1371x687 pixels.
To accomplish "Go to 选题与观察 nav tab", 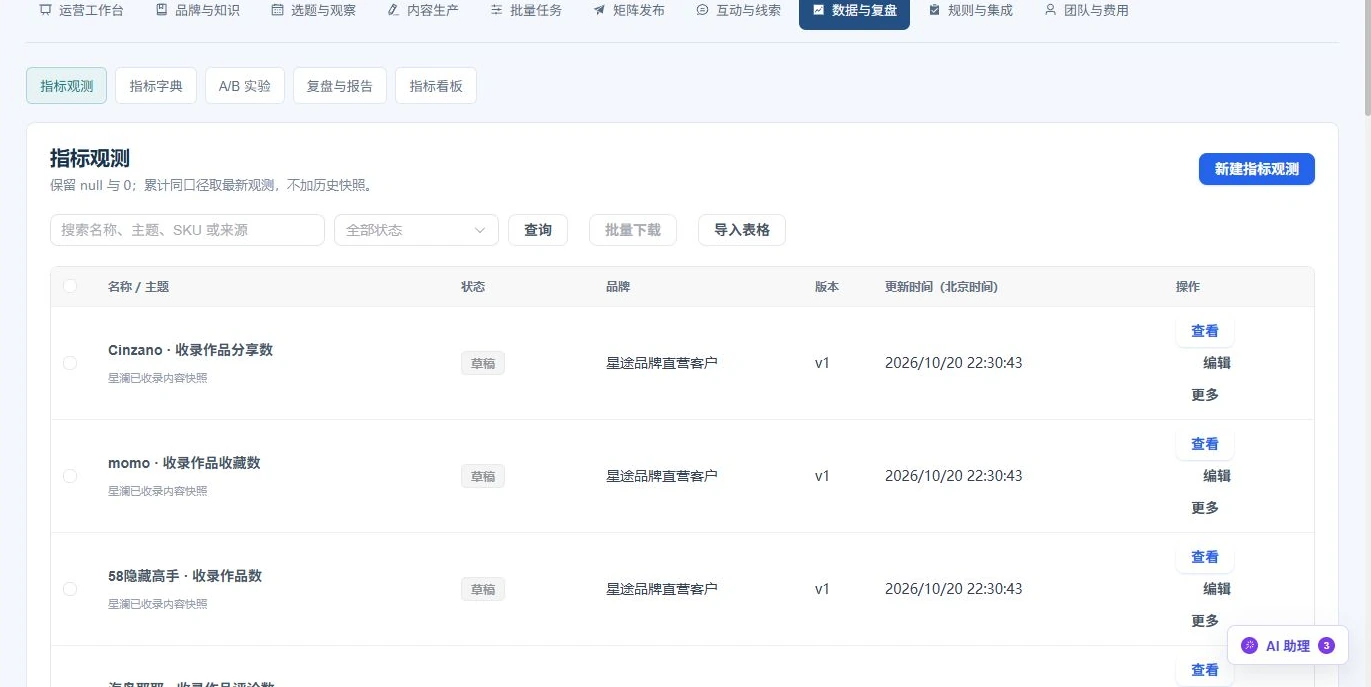I will tap(313, 11).
